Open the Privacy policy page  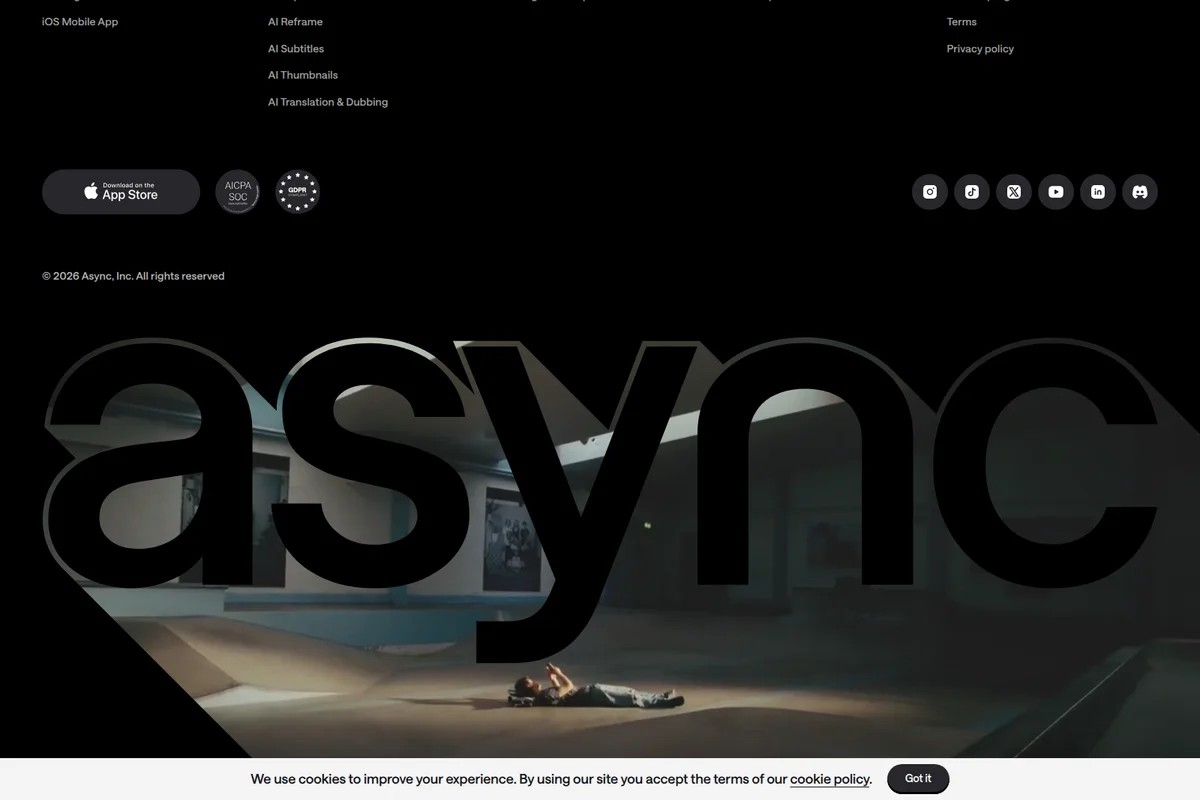[x=980, y=48]
